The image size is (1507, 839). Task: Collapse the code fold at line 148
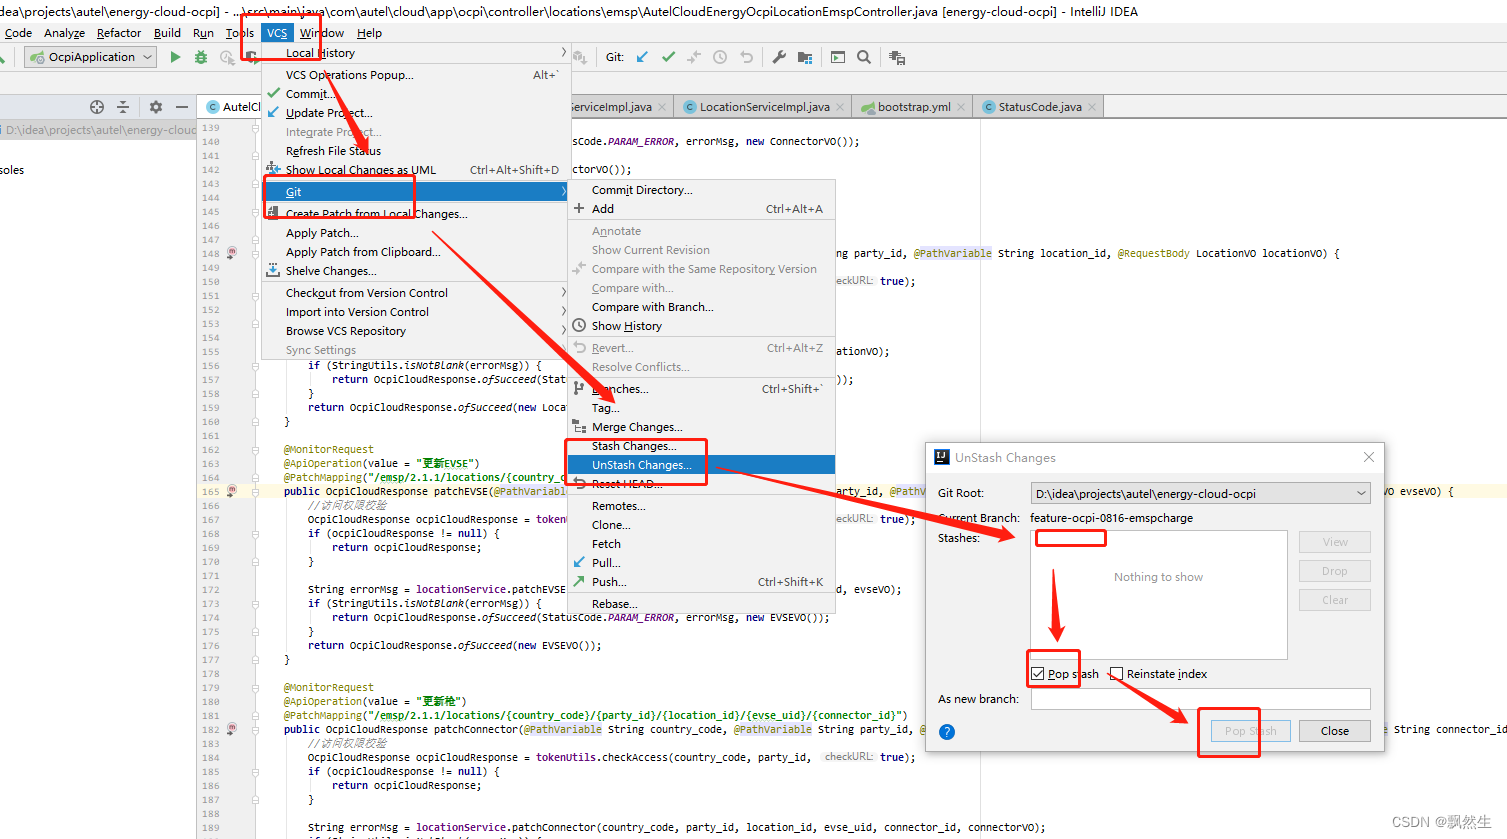pyautogui.click(x=256, y=253)
